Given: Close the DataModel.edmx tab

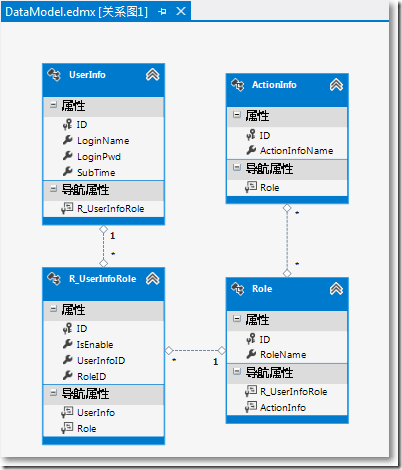Looking at the screenshot, I should 181,12.
